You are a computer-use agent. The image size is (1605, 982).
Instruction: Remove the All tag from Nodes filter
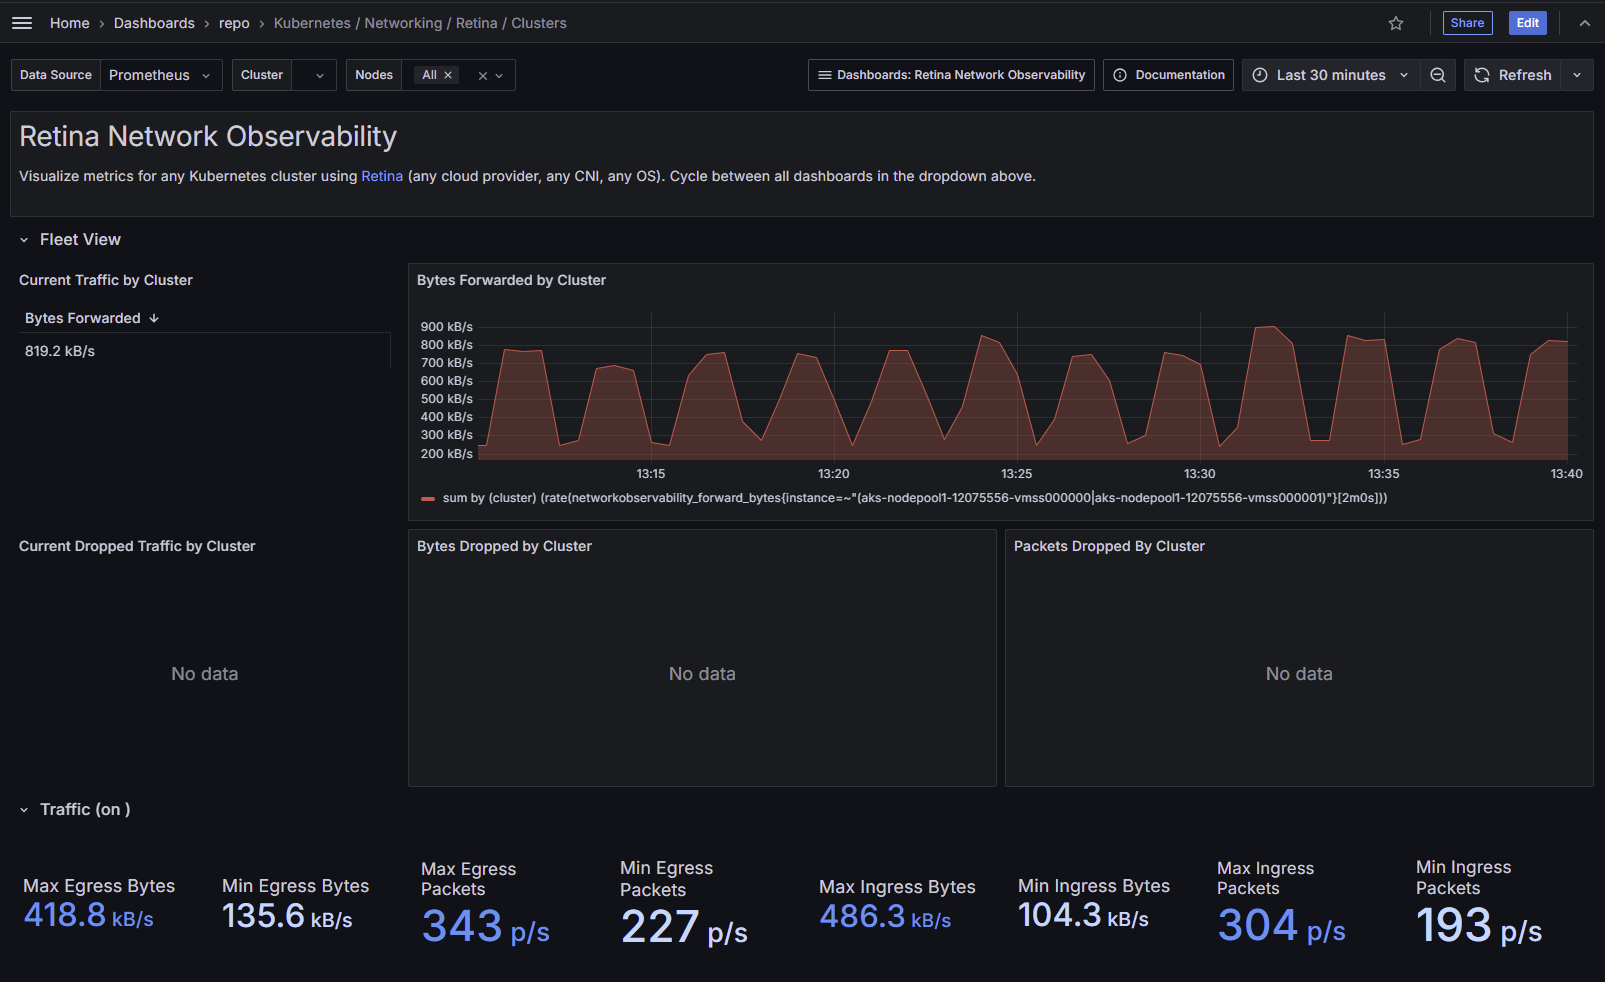[x=448, y=75]
